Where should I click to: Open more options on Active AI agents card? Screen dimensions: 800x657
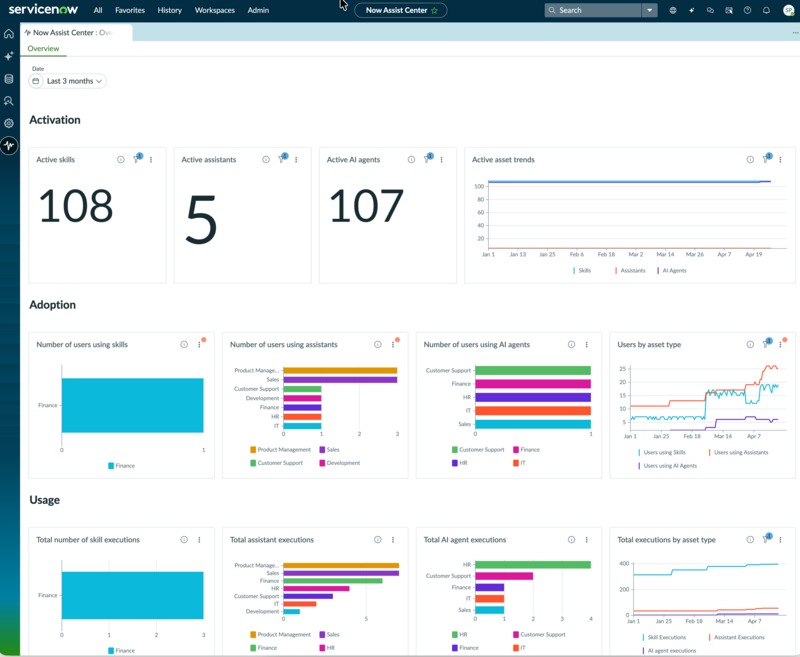click(x=441, y=160)
